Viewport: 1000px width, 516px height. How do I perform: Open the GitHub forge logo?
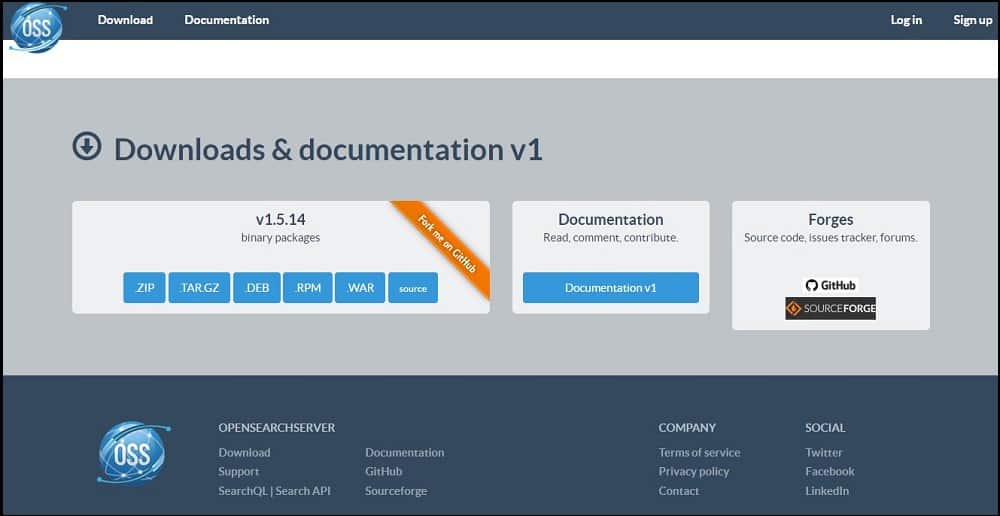point(830,285)
